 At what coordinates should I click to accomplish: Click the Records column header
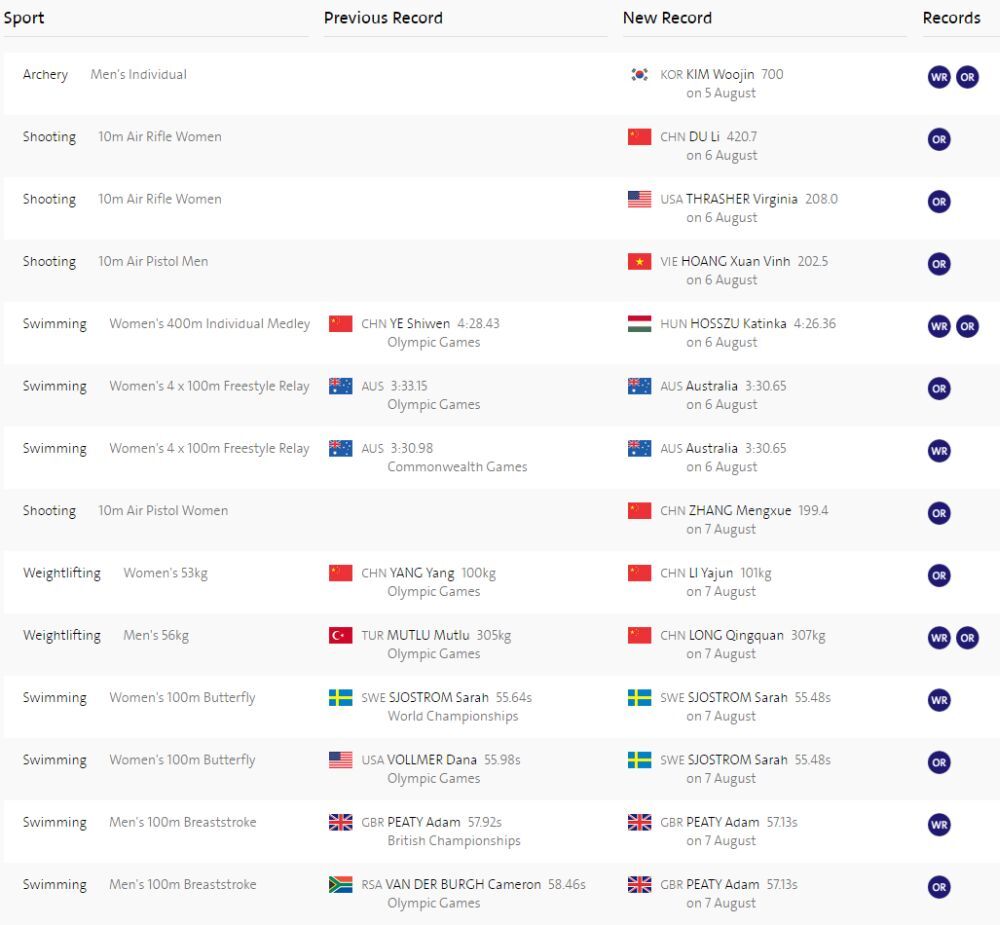tap(951, 18)
